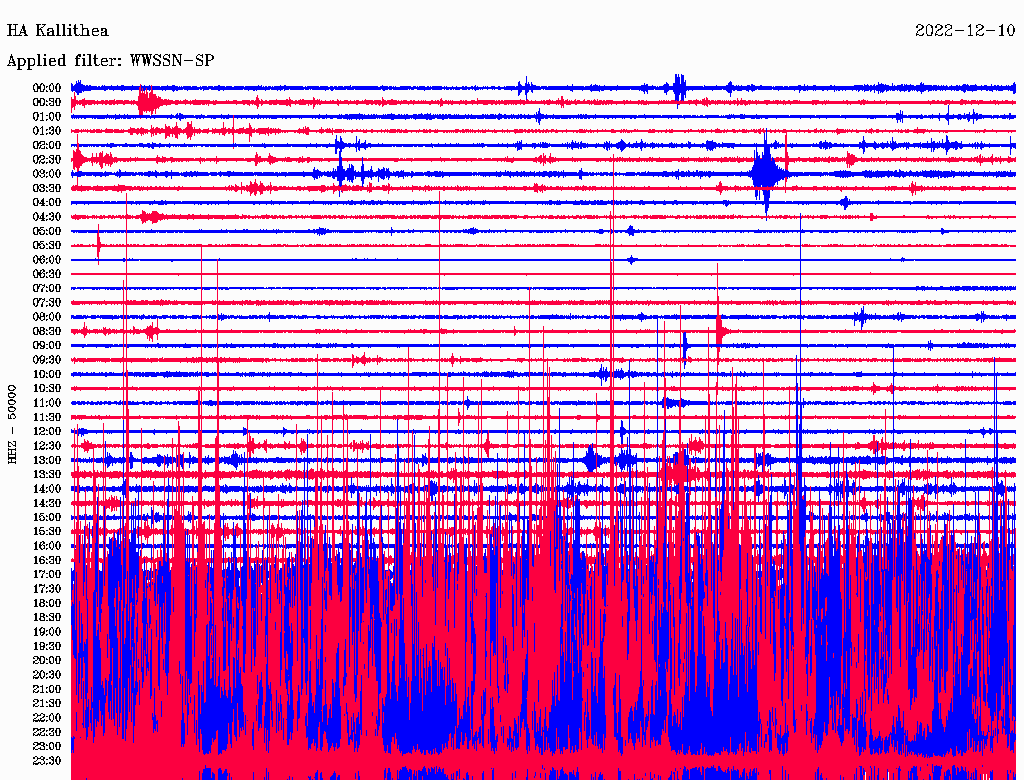
Task: Select the 13:00 time label
Action: point(47,460)
